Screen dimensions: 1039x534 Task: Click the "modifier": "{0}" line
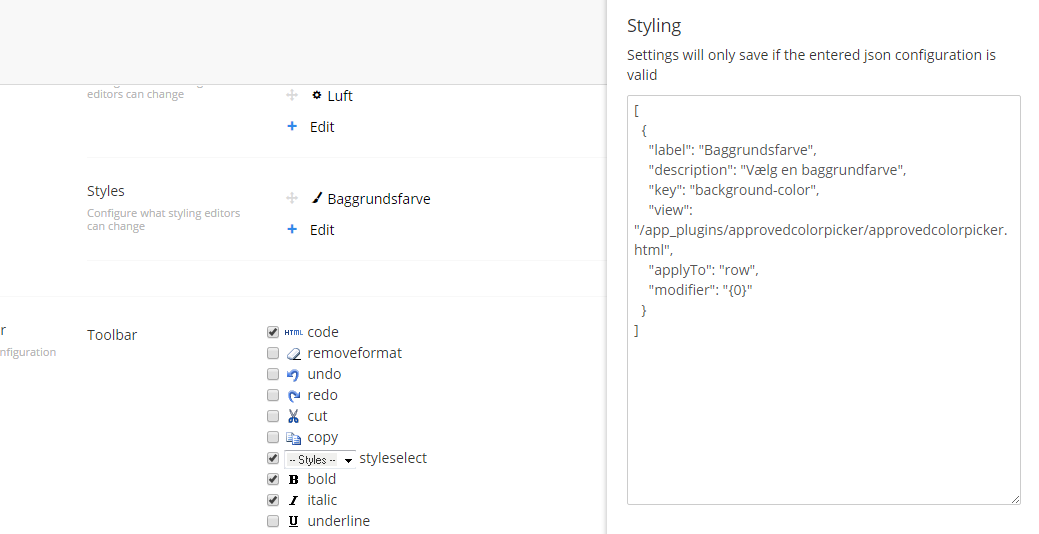coord(700,290)
